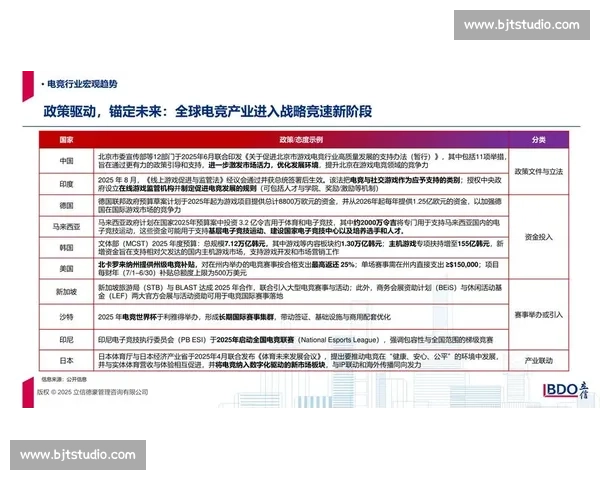Select the 印度 country cell
Image resolution: width=600 pixels, height=480 pixels.
66,184
